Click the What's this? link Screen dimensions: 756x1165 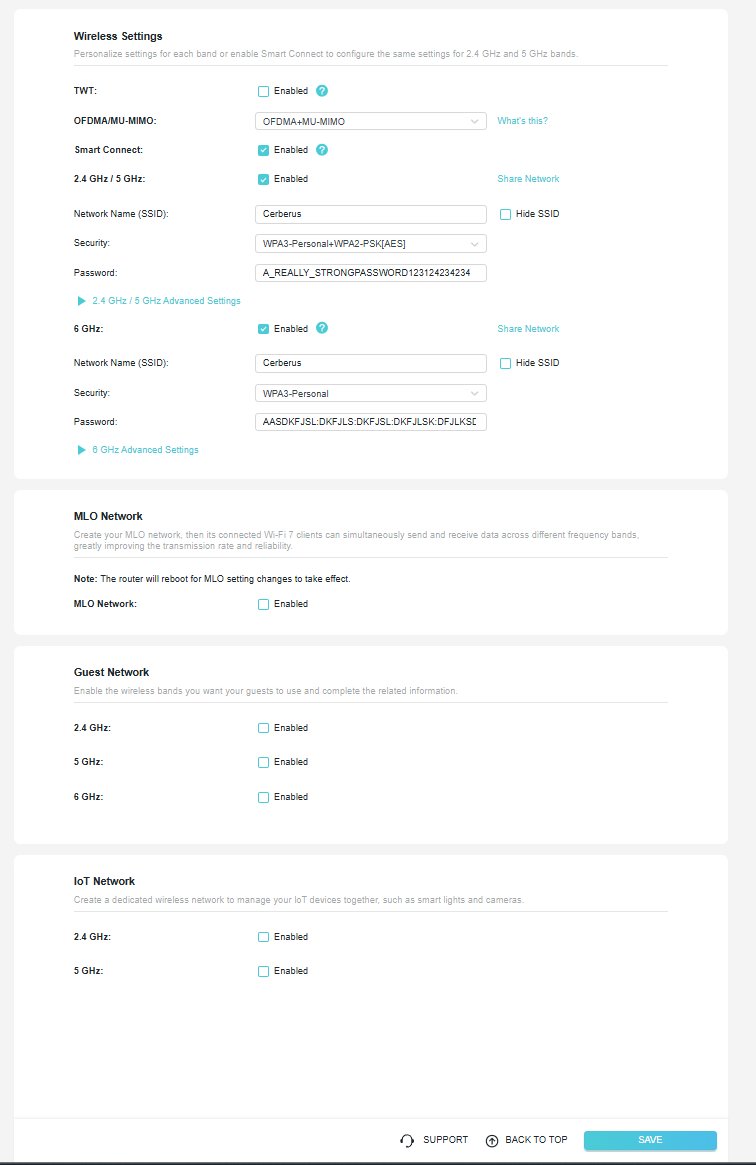(522, 120)
